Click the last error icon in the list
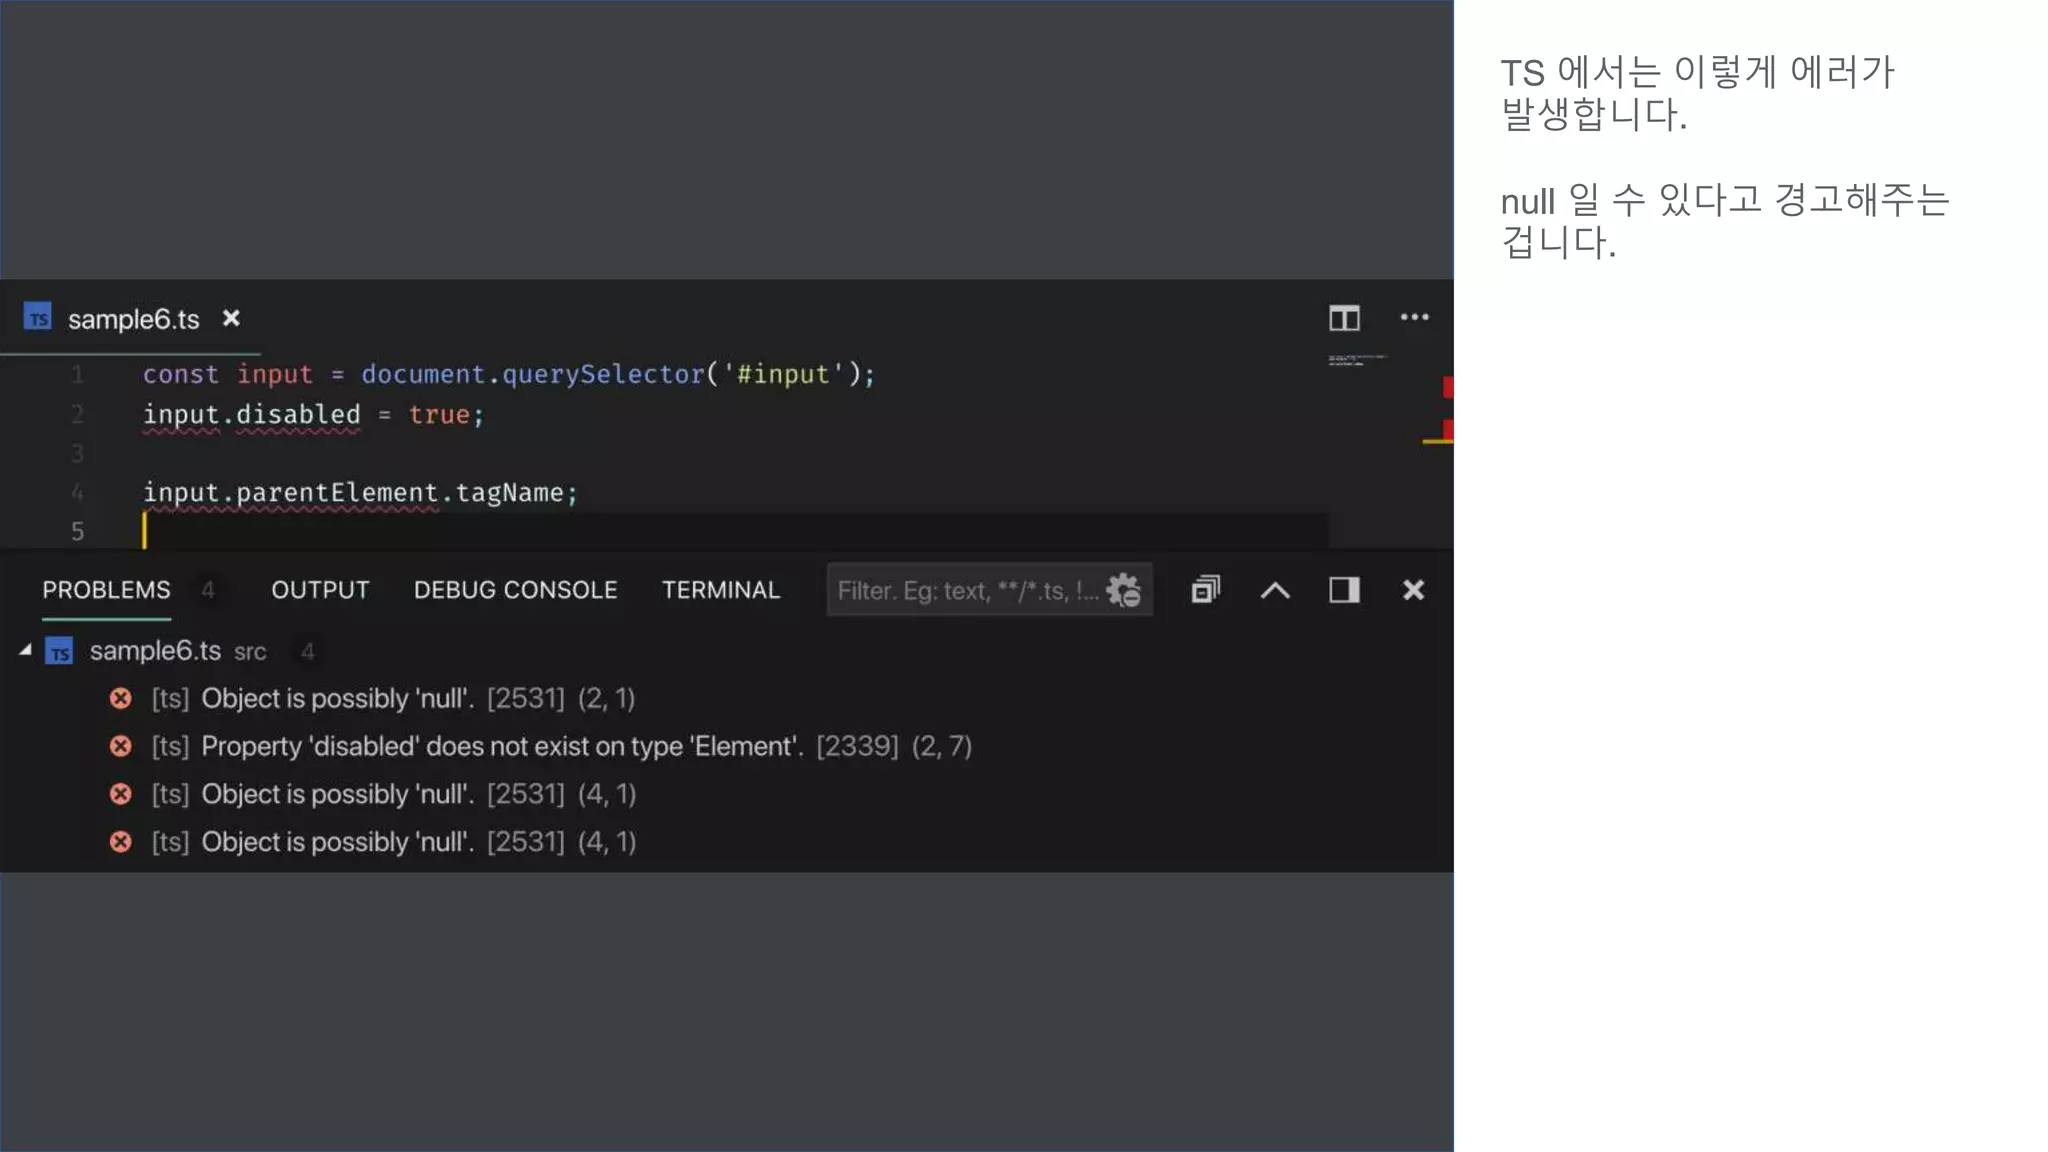 pyautogui.click(x=121, y=842)
